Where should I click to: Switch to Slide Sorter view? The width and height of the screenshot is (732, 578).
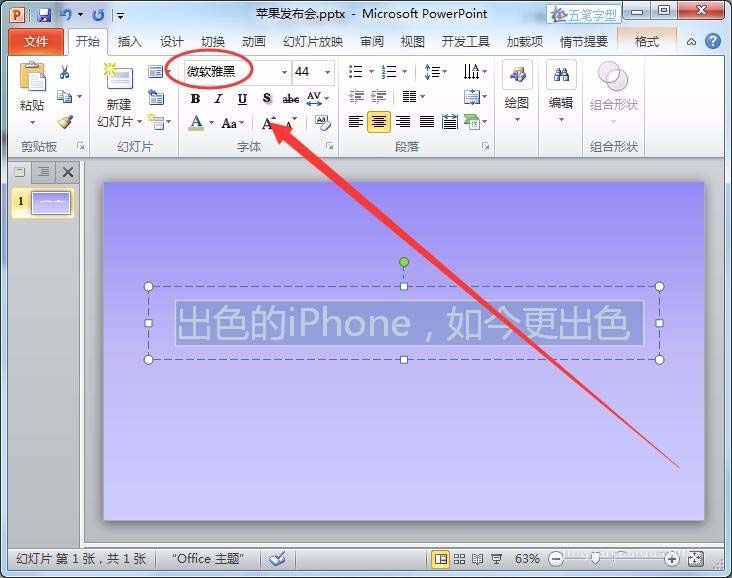pyautogui.click(x=459, y=559)
